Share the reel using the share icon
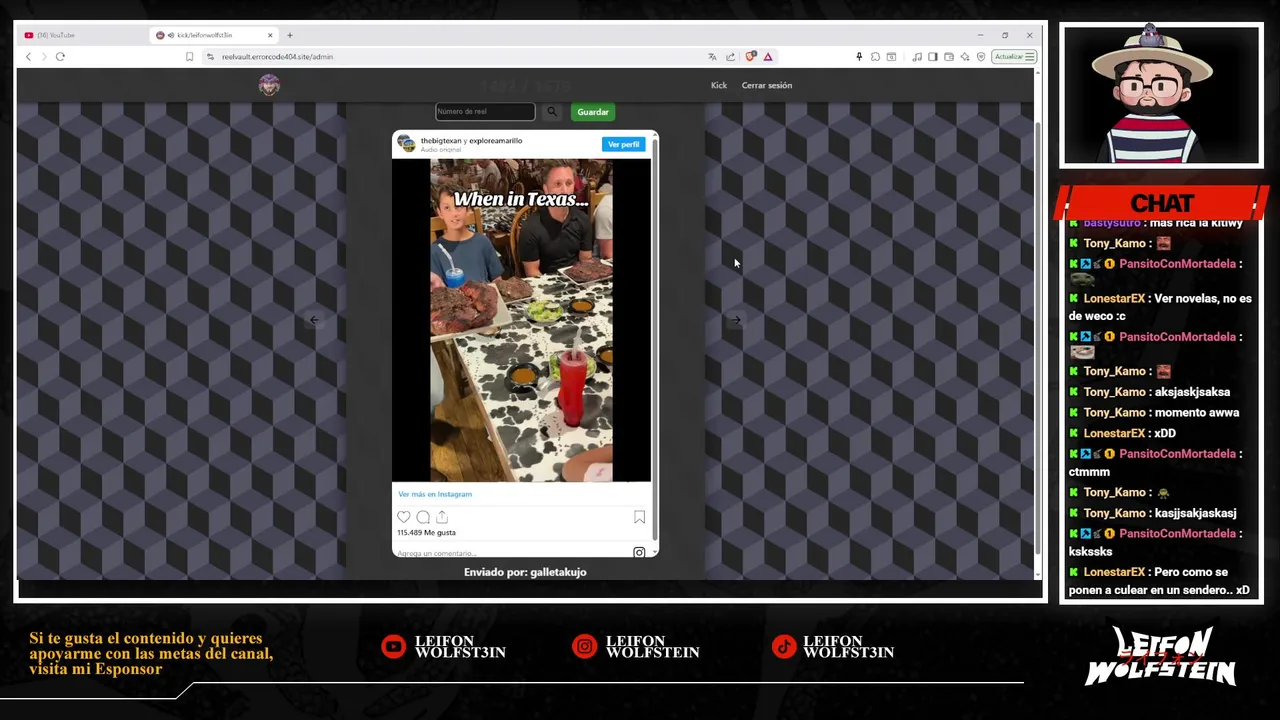The image size is (1280, 720). [x=442, y=517]
